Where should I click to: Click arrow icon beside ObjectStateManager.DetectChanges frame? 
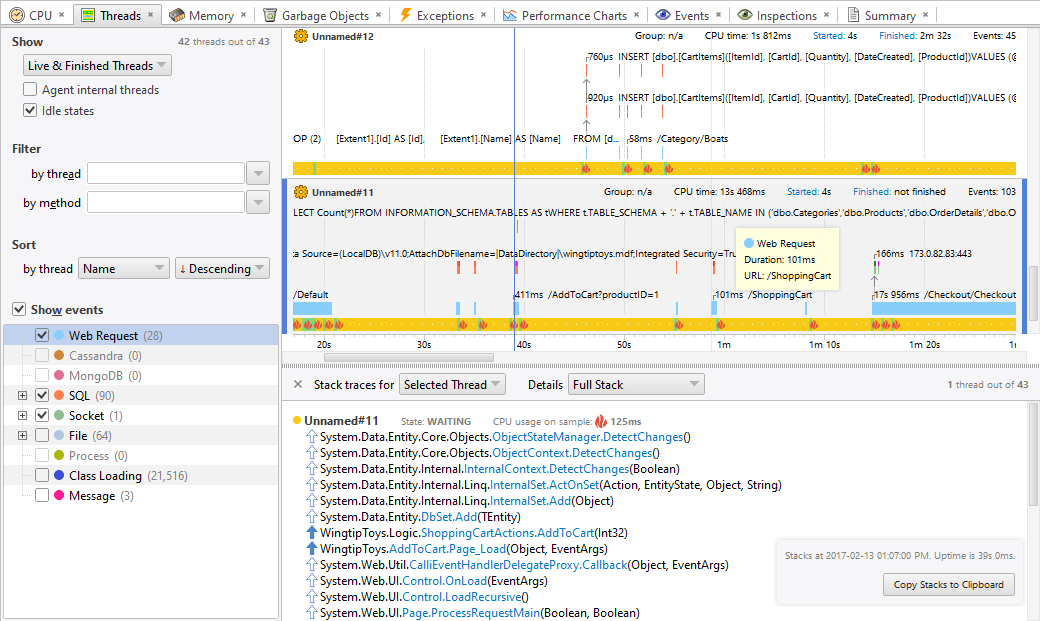312,437
